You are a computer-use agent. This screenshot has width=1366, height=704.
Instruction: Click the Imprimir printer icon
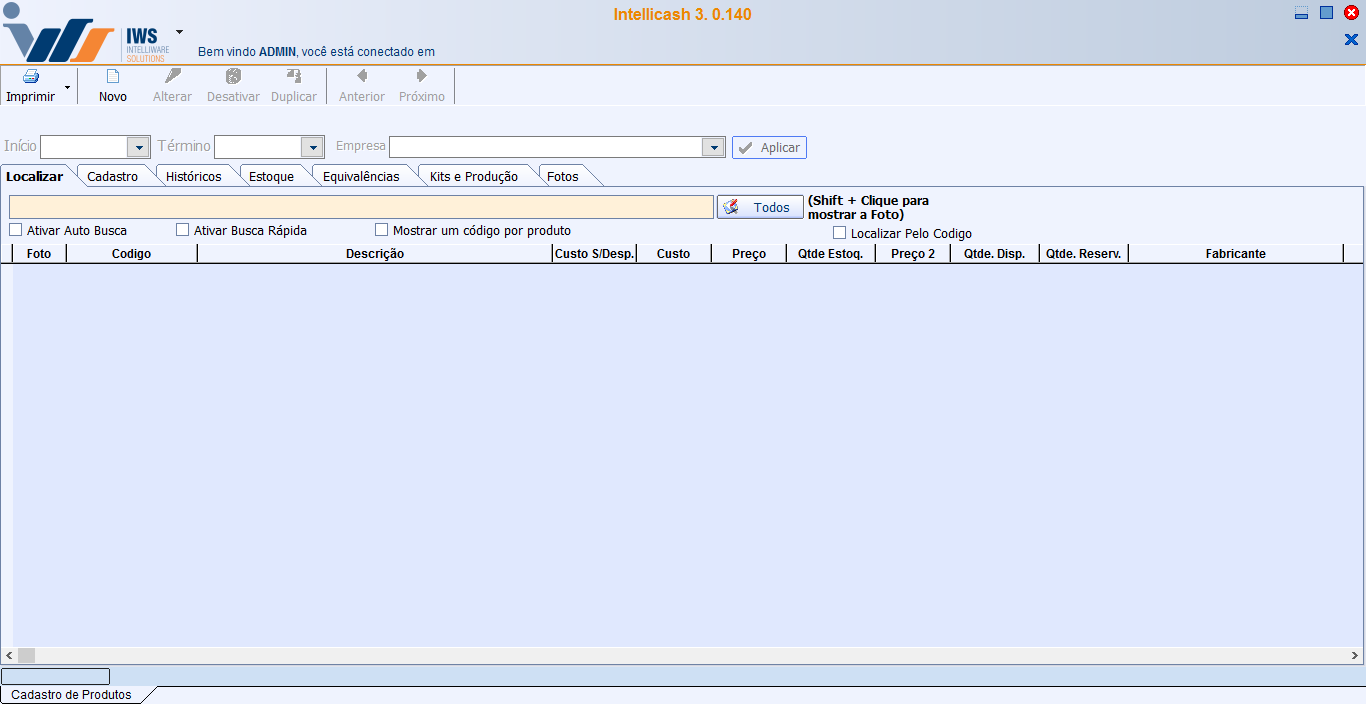coord(31,77)
